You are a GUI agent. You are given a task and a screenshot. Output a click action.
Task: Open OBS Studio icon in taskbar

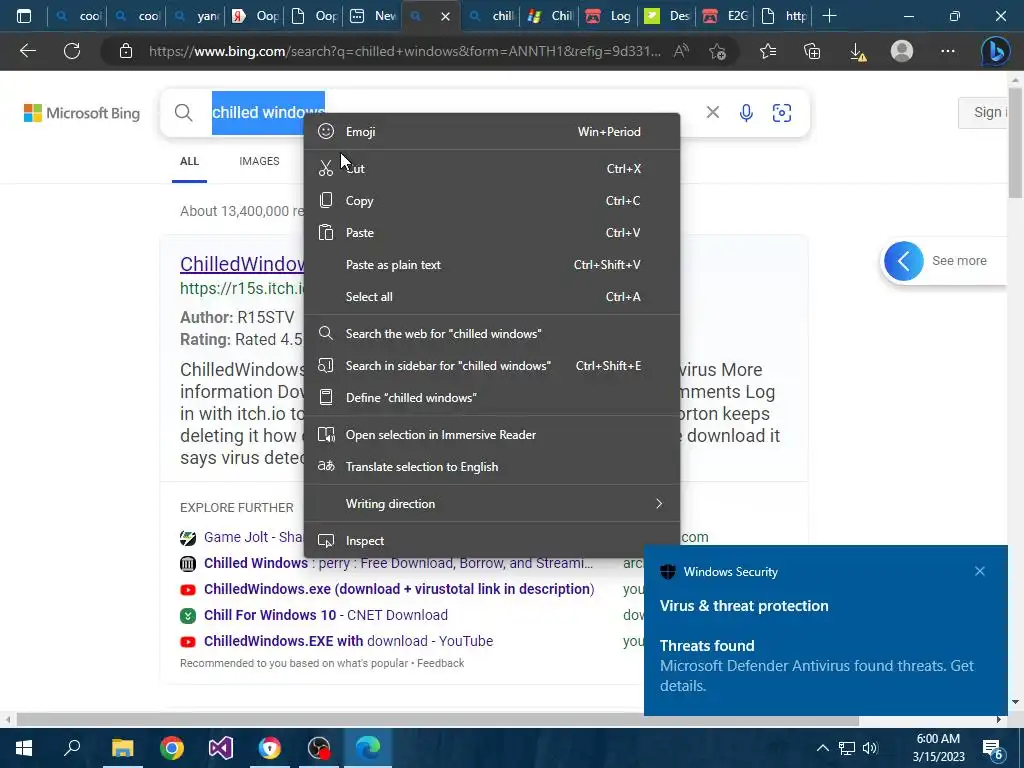(319, 748)
